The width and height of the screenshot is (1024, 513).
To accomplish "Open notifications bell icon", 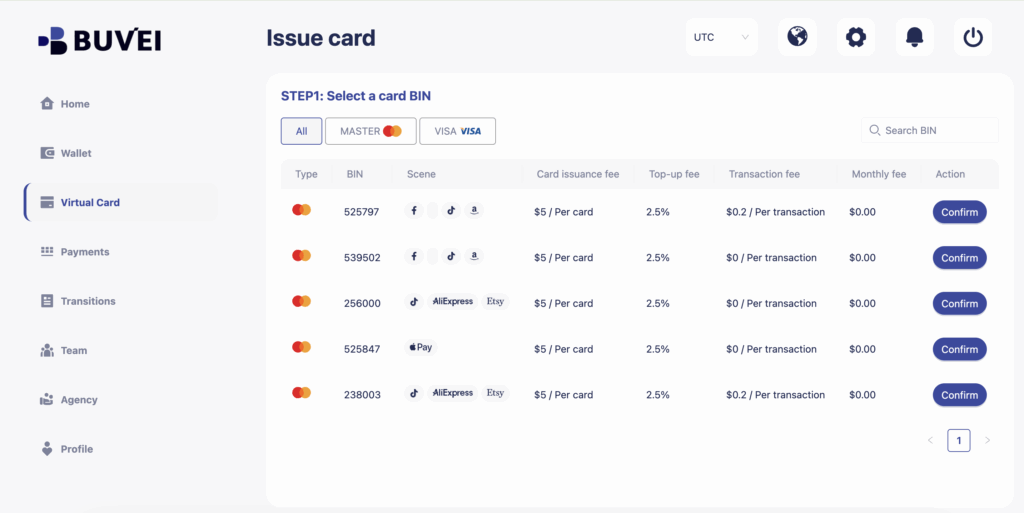I will (914, 38).
